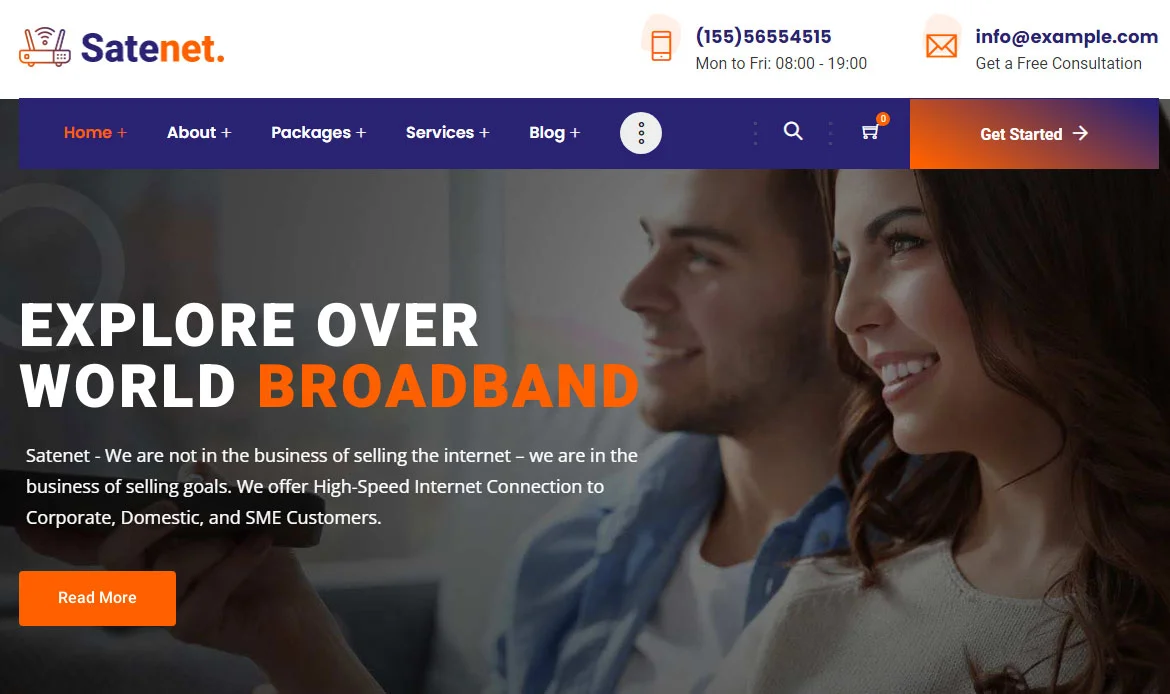Click the BROADBAND hero headline word
Image resolution: width=1170 pixels, height=694 pixels.
point(448,386)
